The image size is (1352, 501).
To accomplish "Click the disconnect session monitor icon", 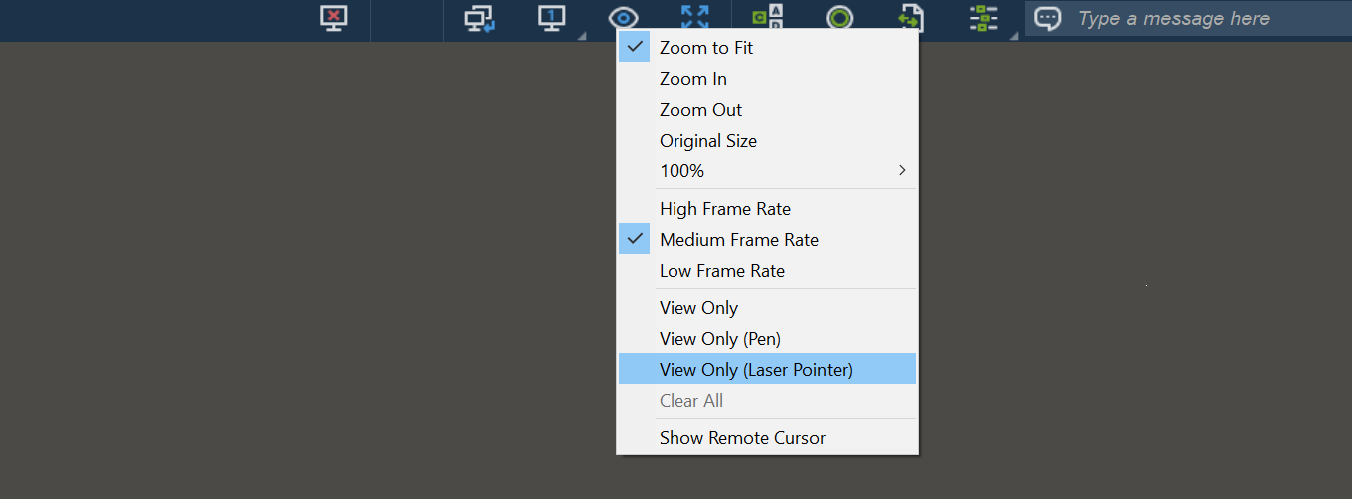I will pyautogui.click(x=334, y=19).
